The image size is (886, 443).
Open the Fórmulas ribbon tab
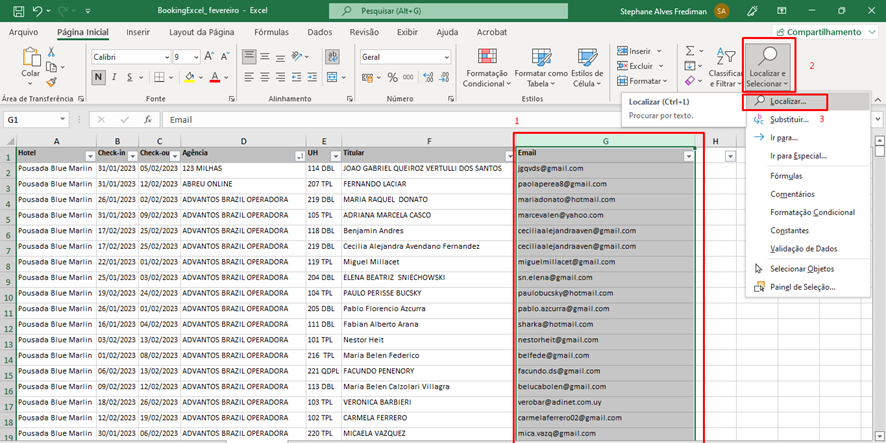pos(271,32)
